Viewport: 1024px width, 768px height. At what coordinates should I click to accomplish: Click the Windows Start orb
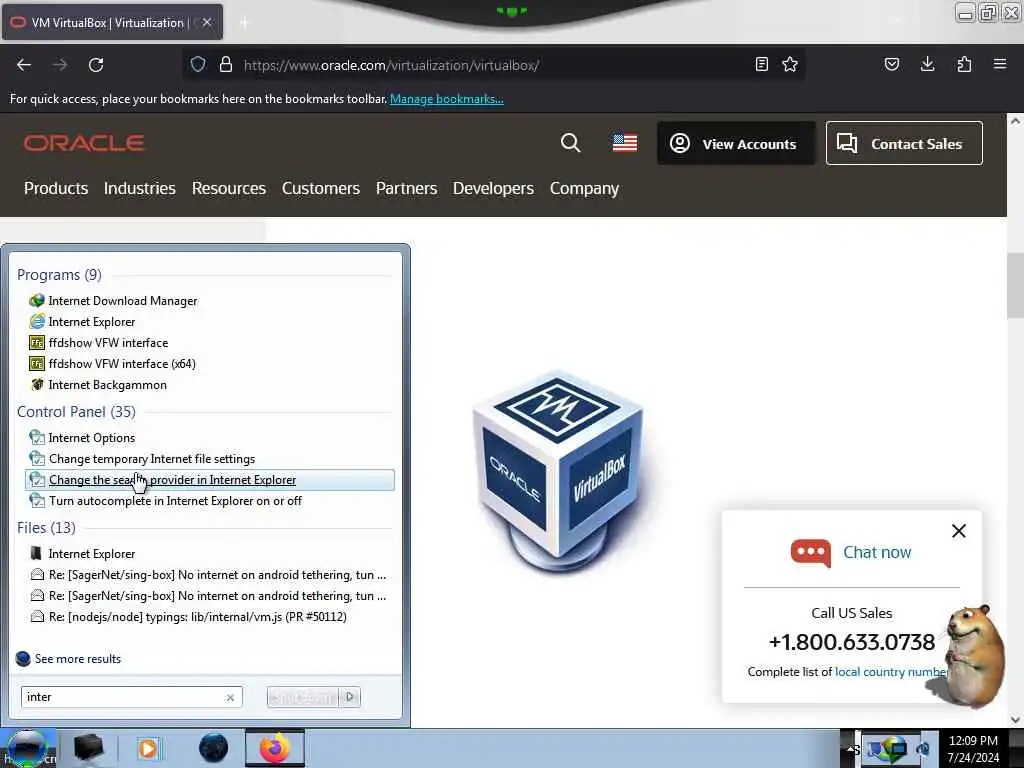[x=27, y=748]
